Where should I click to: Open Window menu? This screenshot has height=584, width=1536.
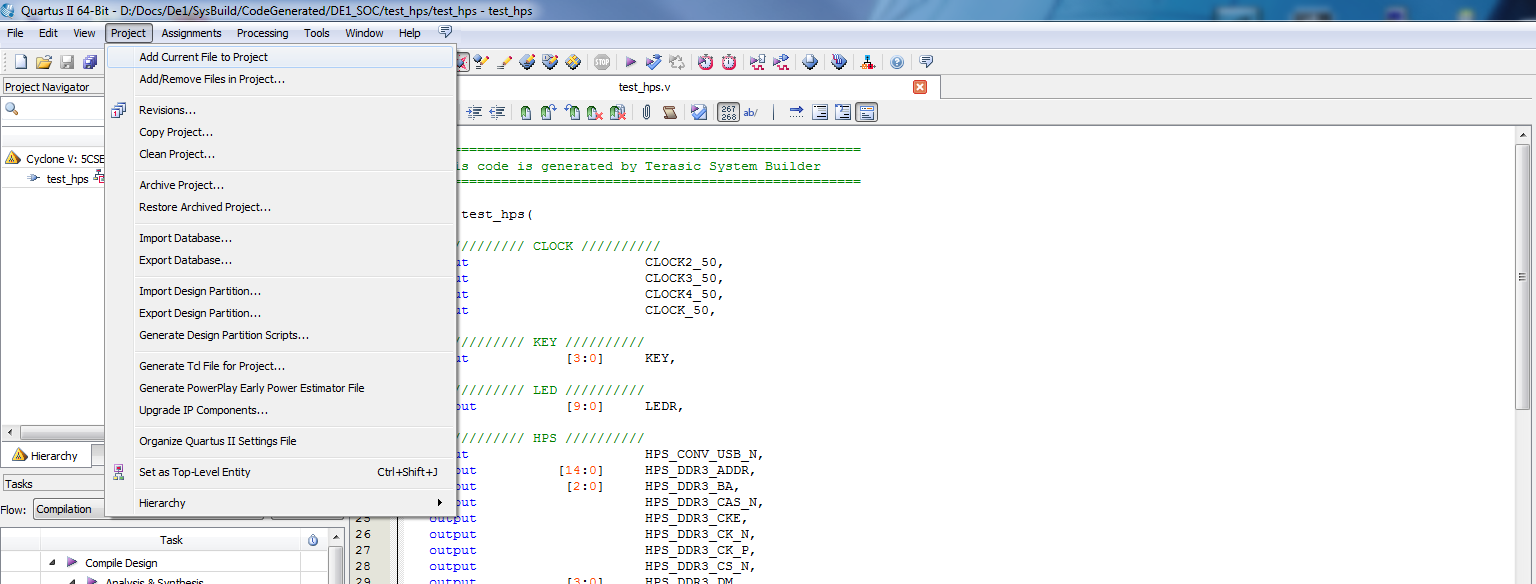coord(364,33)
